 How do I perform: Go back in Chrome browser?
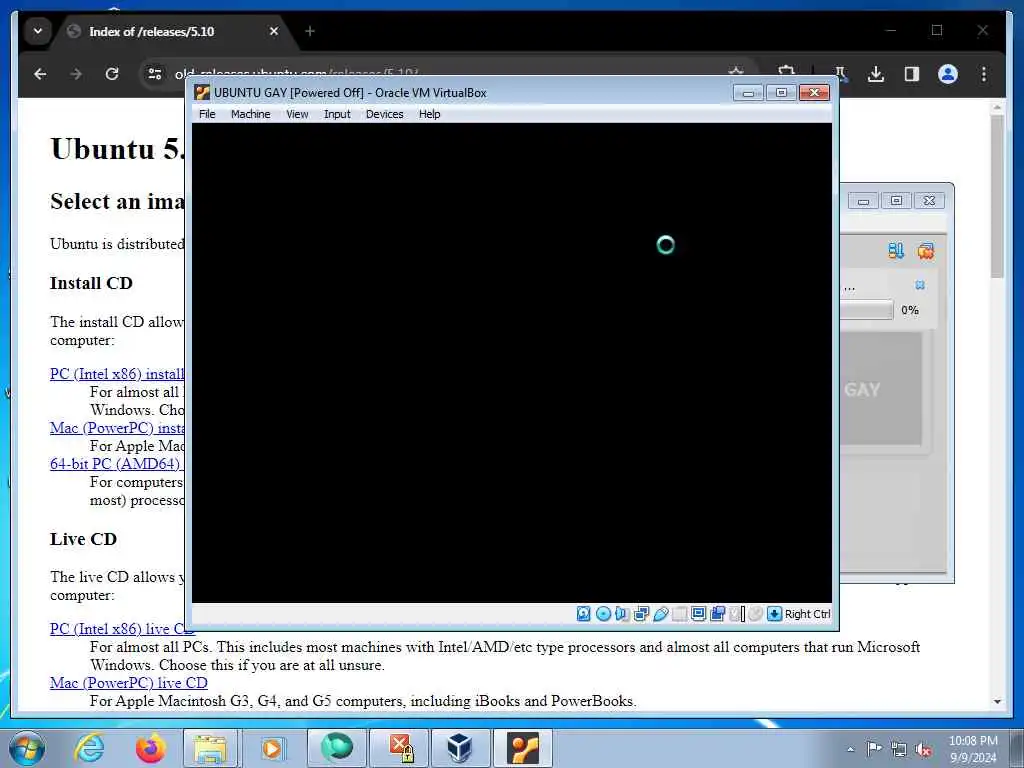point(40,74)
